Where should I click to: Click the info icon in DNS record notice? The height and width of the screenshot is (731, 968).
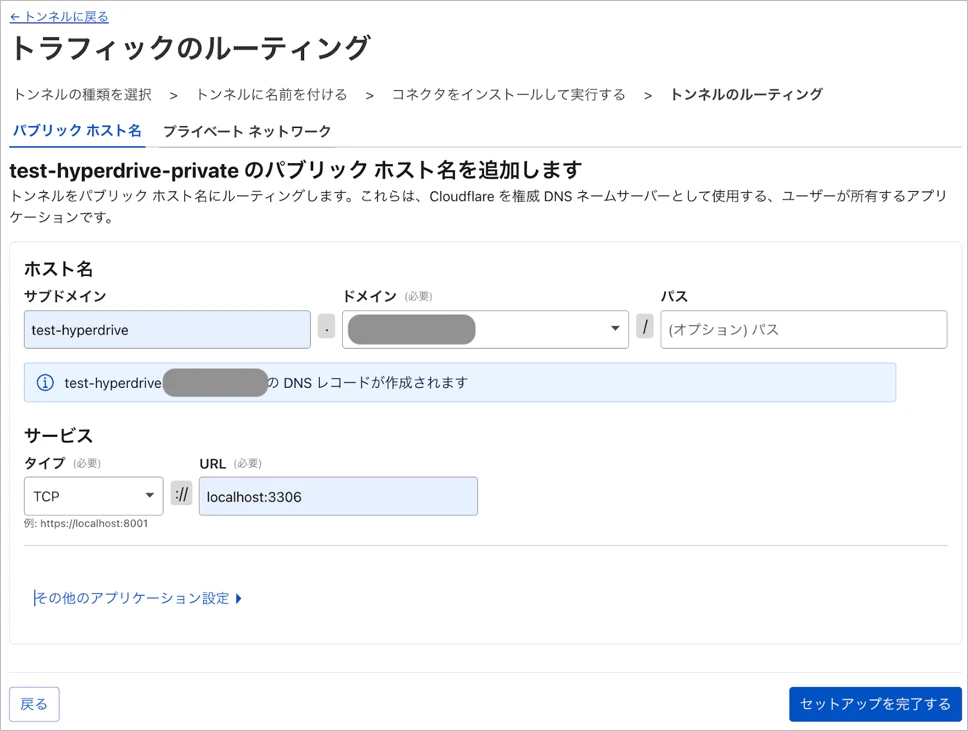[45, 383]
